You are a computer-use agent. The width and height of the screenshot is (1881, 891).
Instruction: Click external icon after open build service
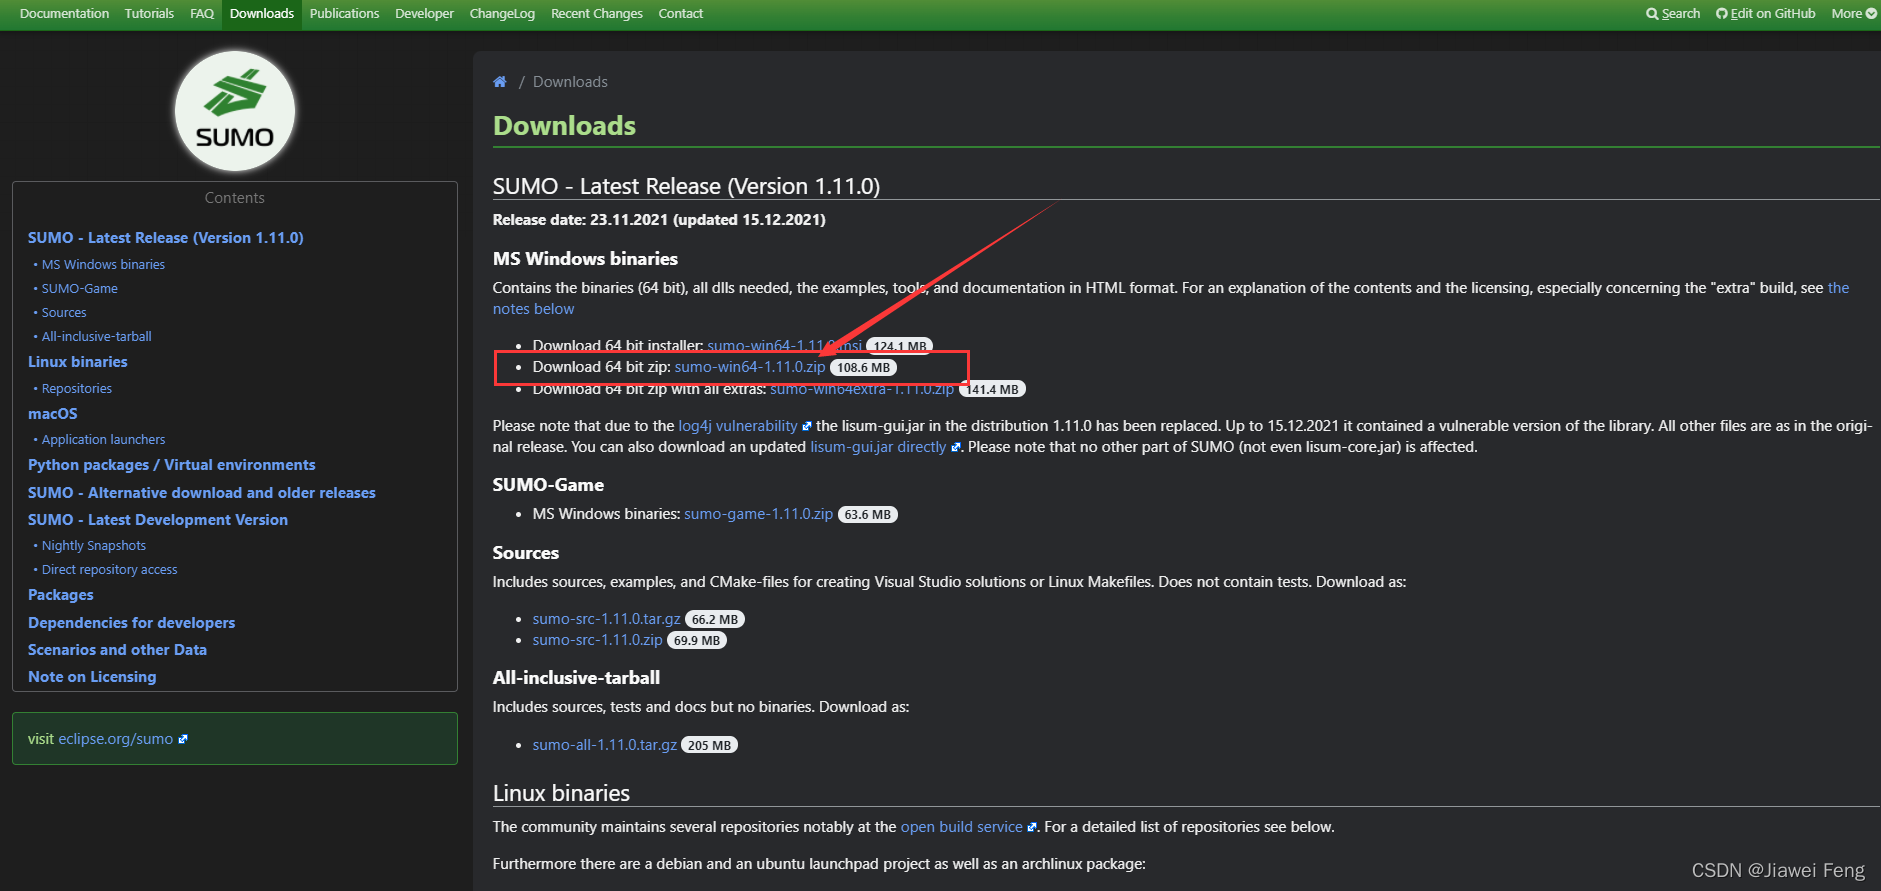1032,828
